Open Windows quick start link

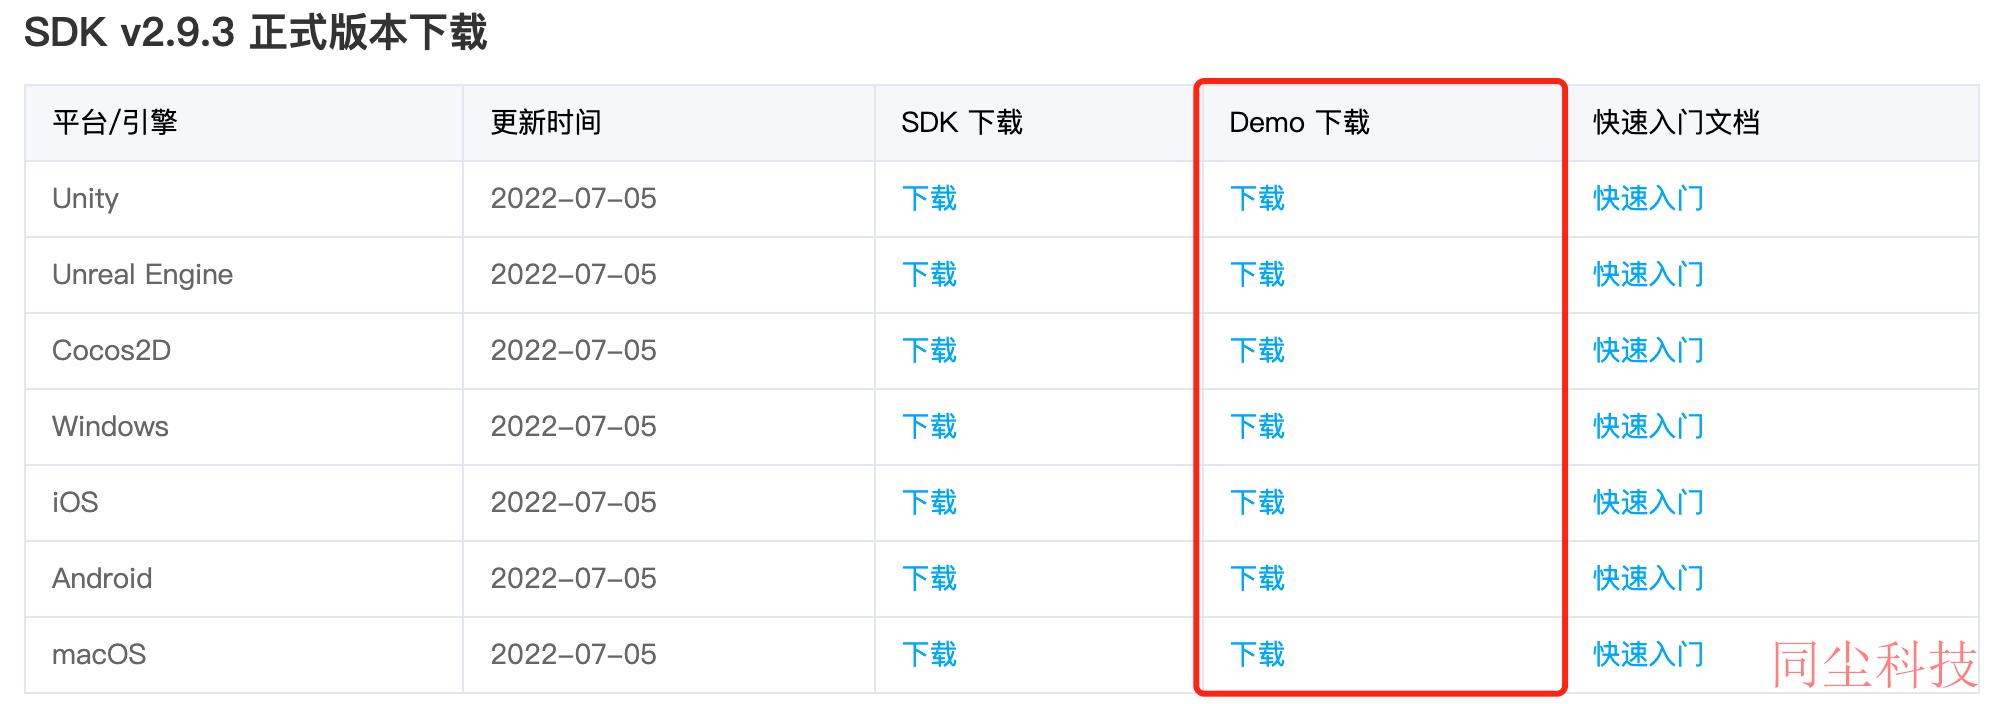point(1648,426)
